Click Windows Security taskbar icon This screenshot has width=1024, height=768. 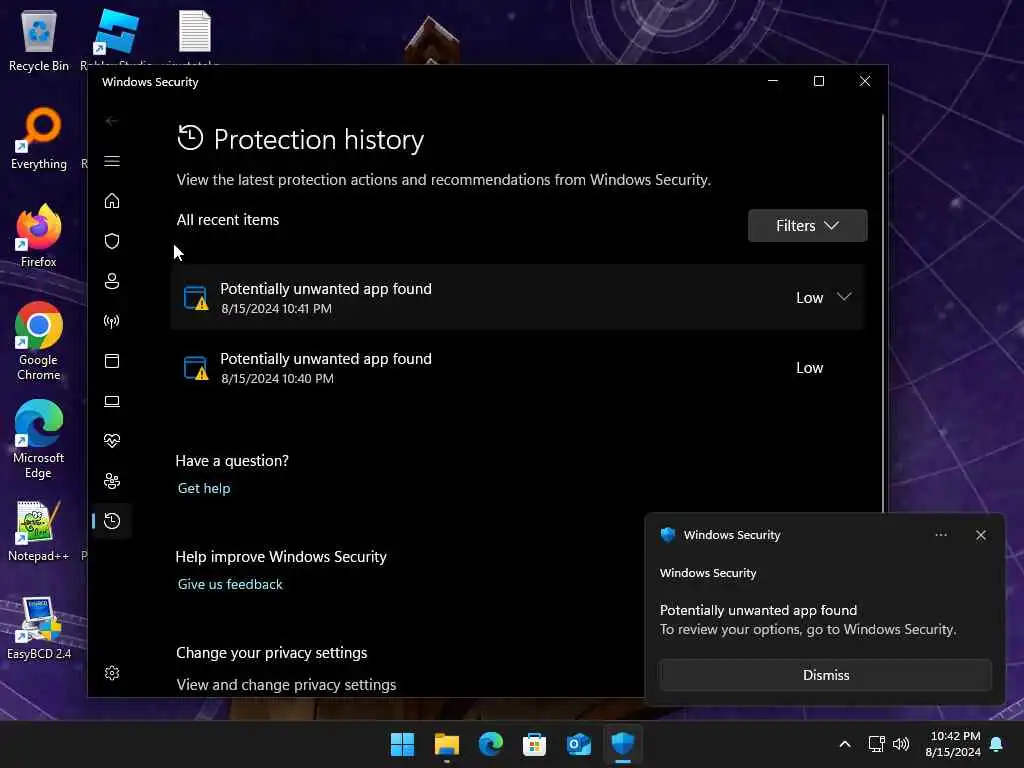coord(622,744)
